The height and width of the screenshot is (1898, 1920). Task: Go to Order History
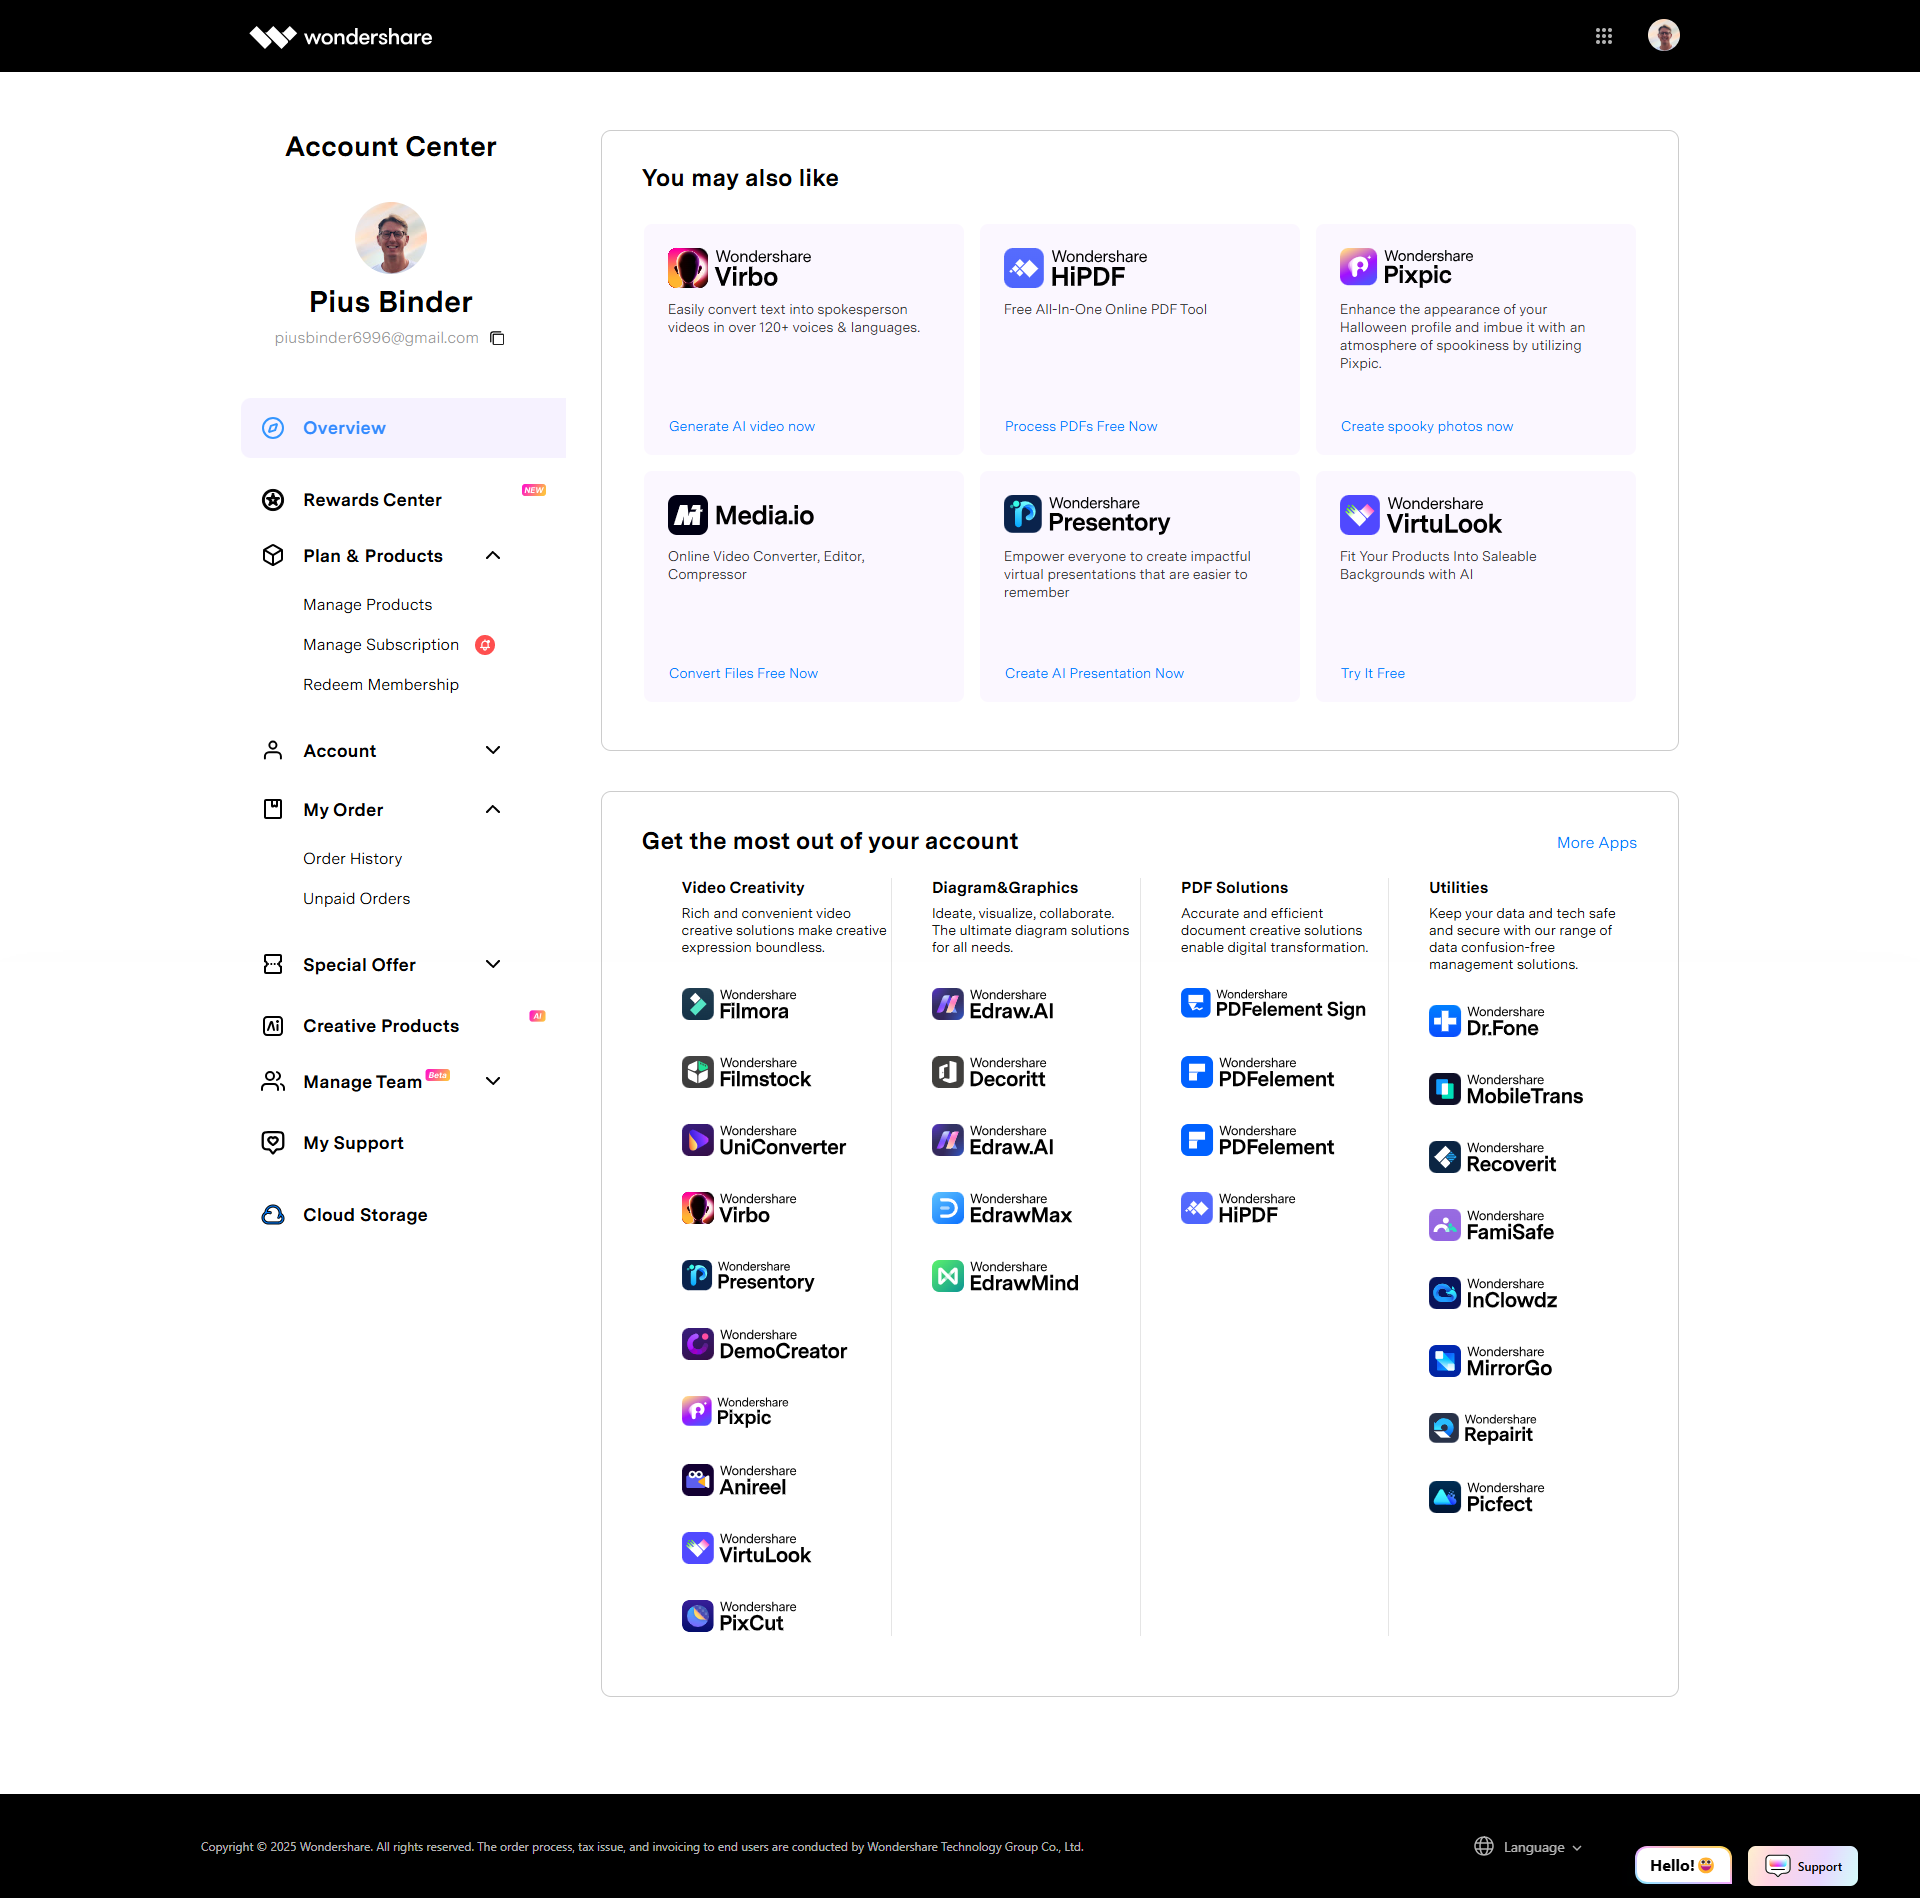click(x=352, y=858)
